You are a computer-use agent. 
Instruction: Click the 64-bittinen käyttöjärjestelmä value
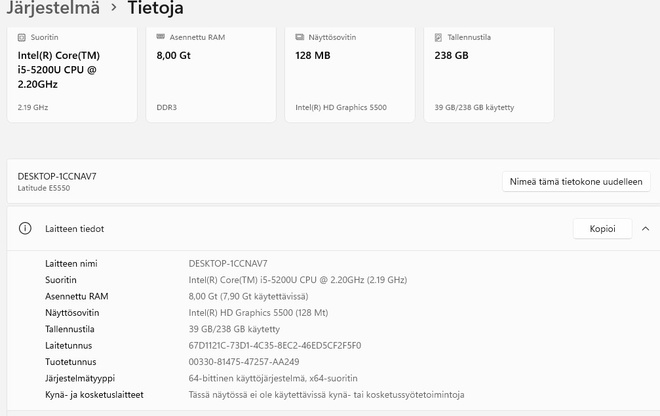tap(273, 379)
